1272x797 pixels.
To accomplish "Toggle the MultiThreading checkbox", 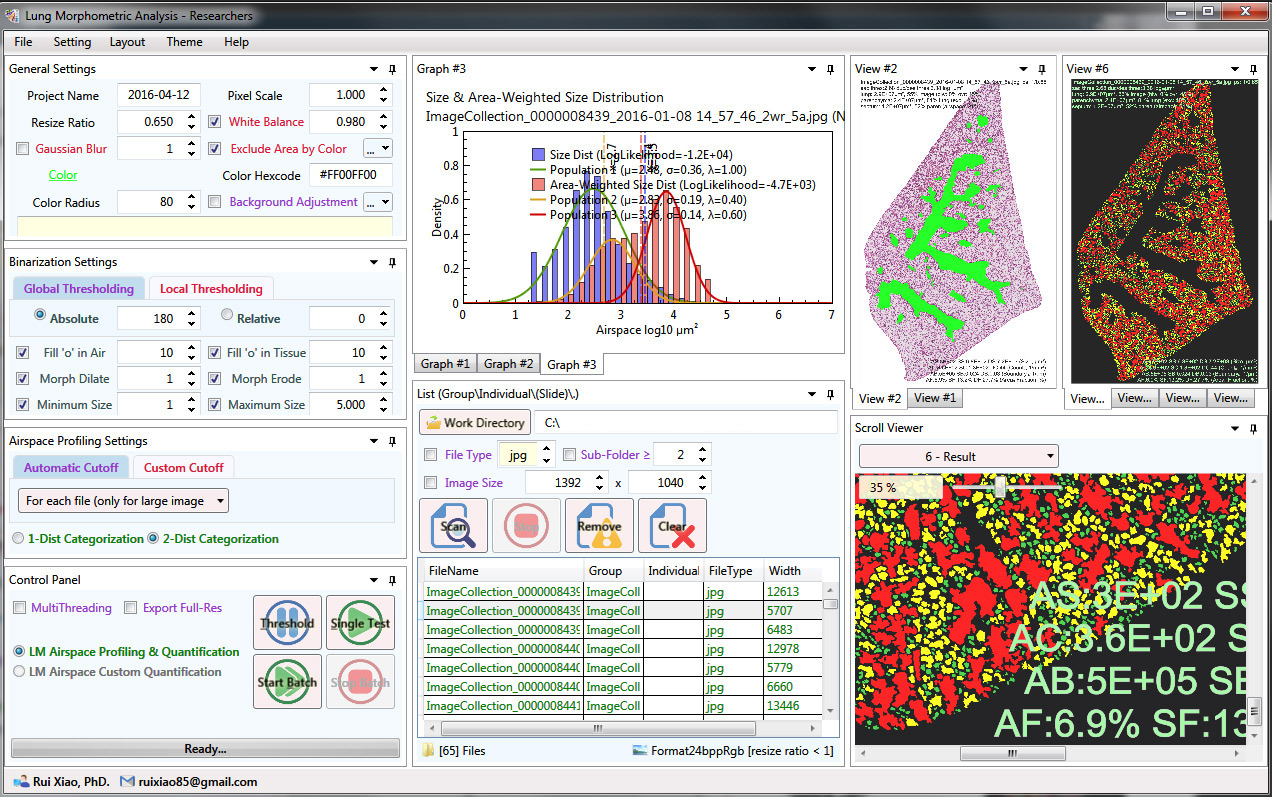I will (x=20, y=608).
